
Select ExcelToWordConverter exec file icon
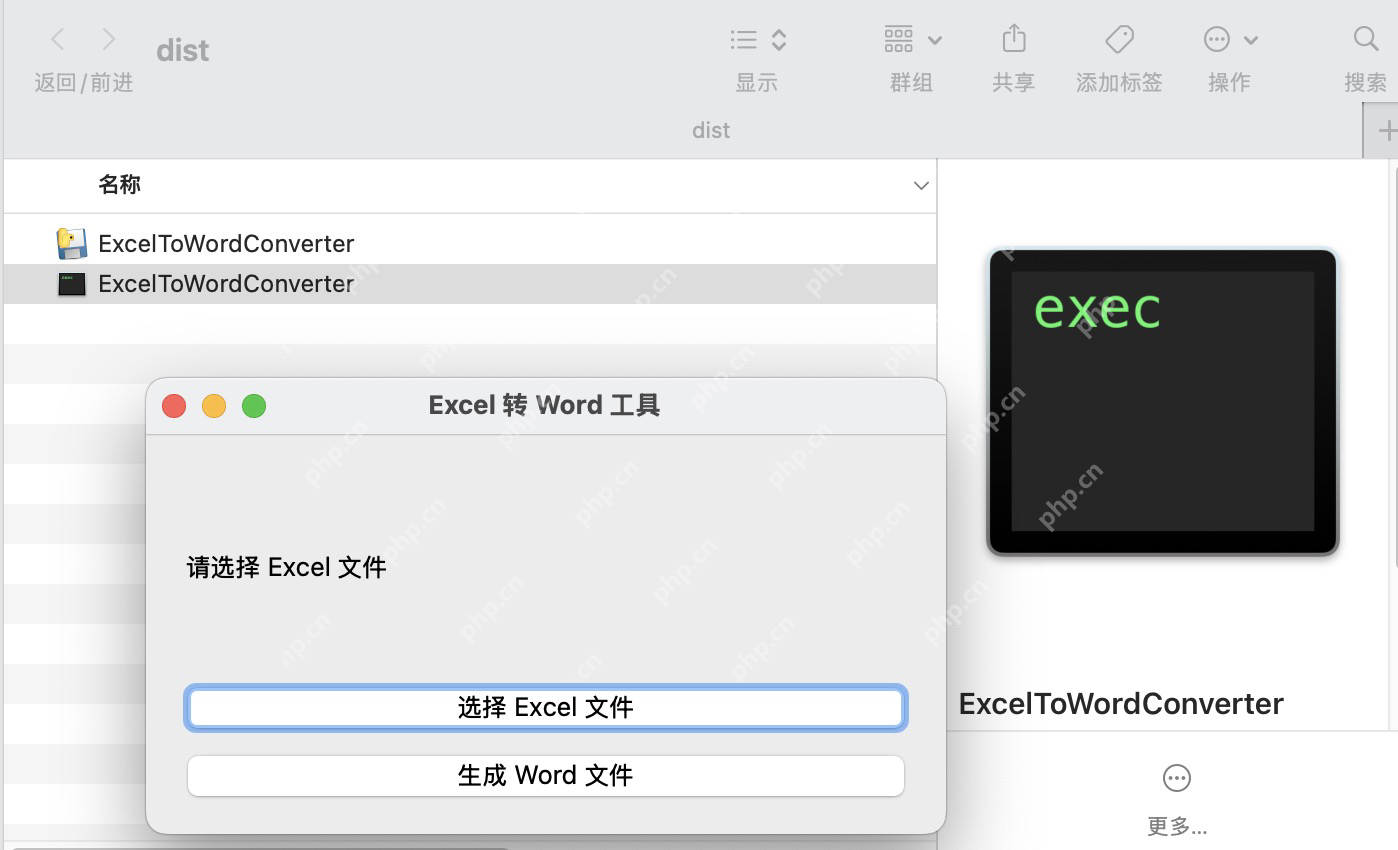pyautogui.click(x=72, y=284)
